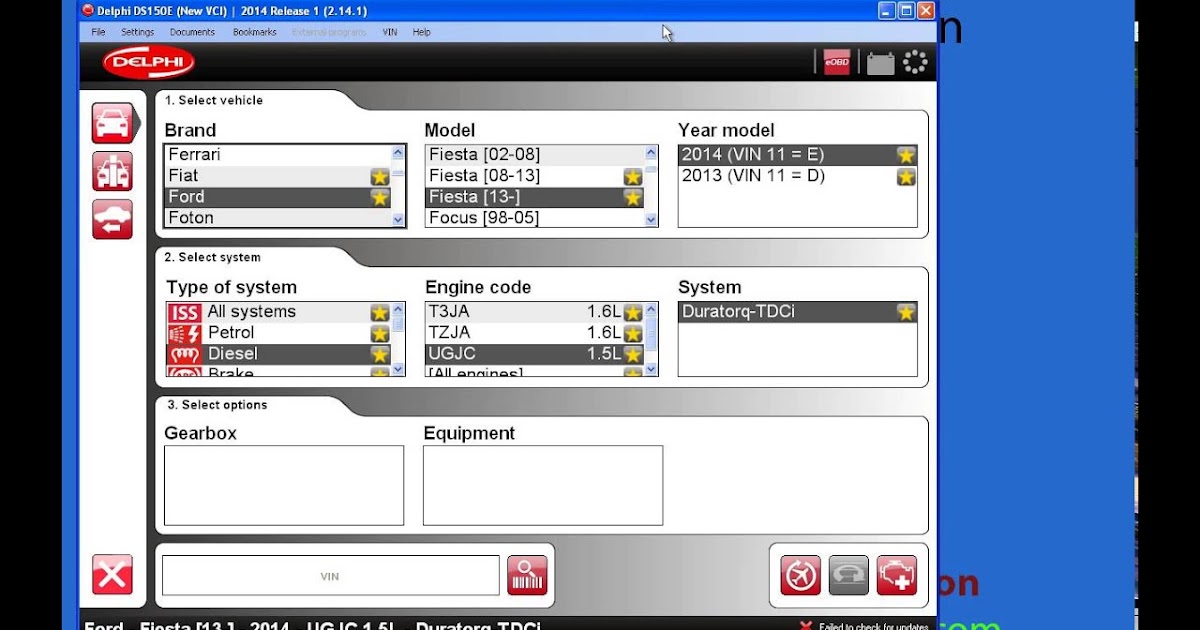Click the red car history sidebar icon

(112, 219)
